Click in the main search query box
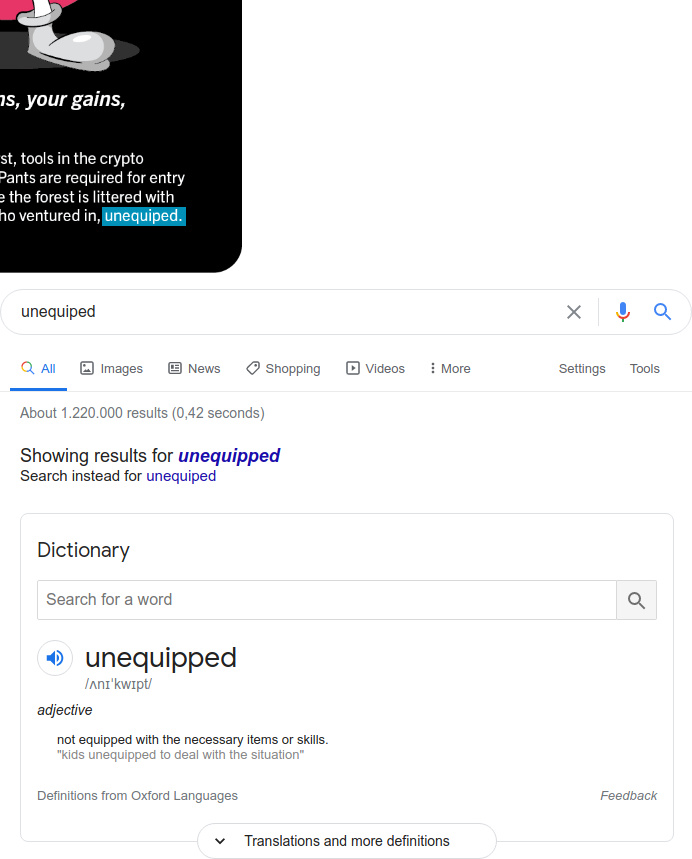This screenshot has height=859, width=692. 285,312
